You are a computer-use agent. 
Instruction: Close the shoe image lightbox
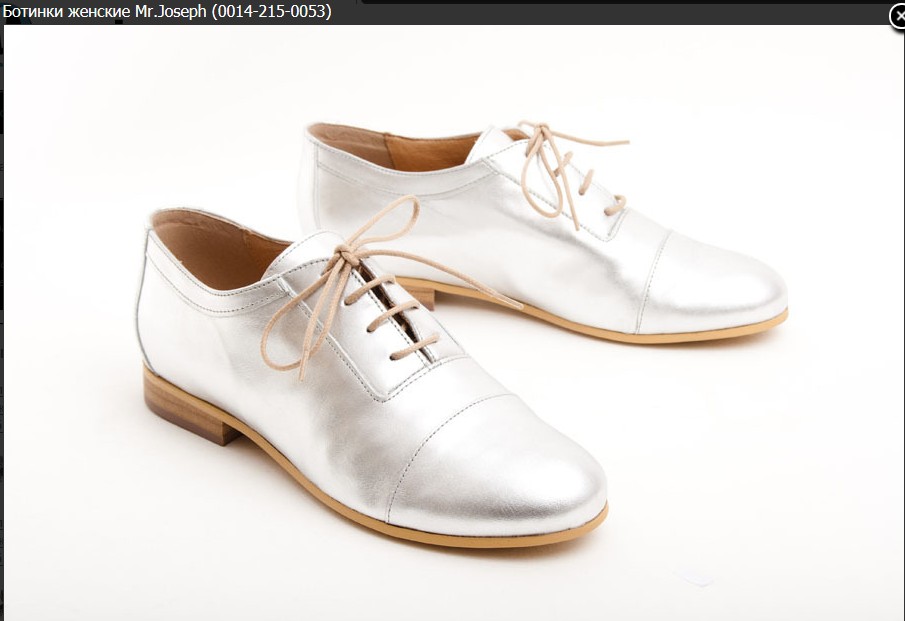click(x=896, y=16)
